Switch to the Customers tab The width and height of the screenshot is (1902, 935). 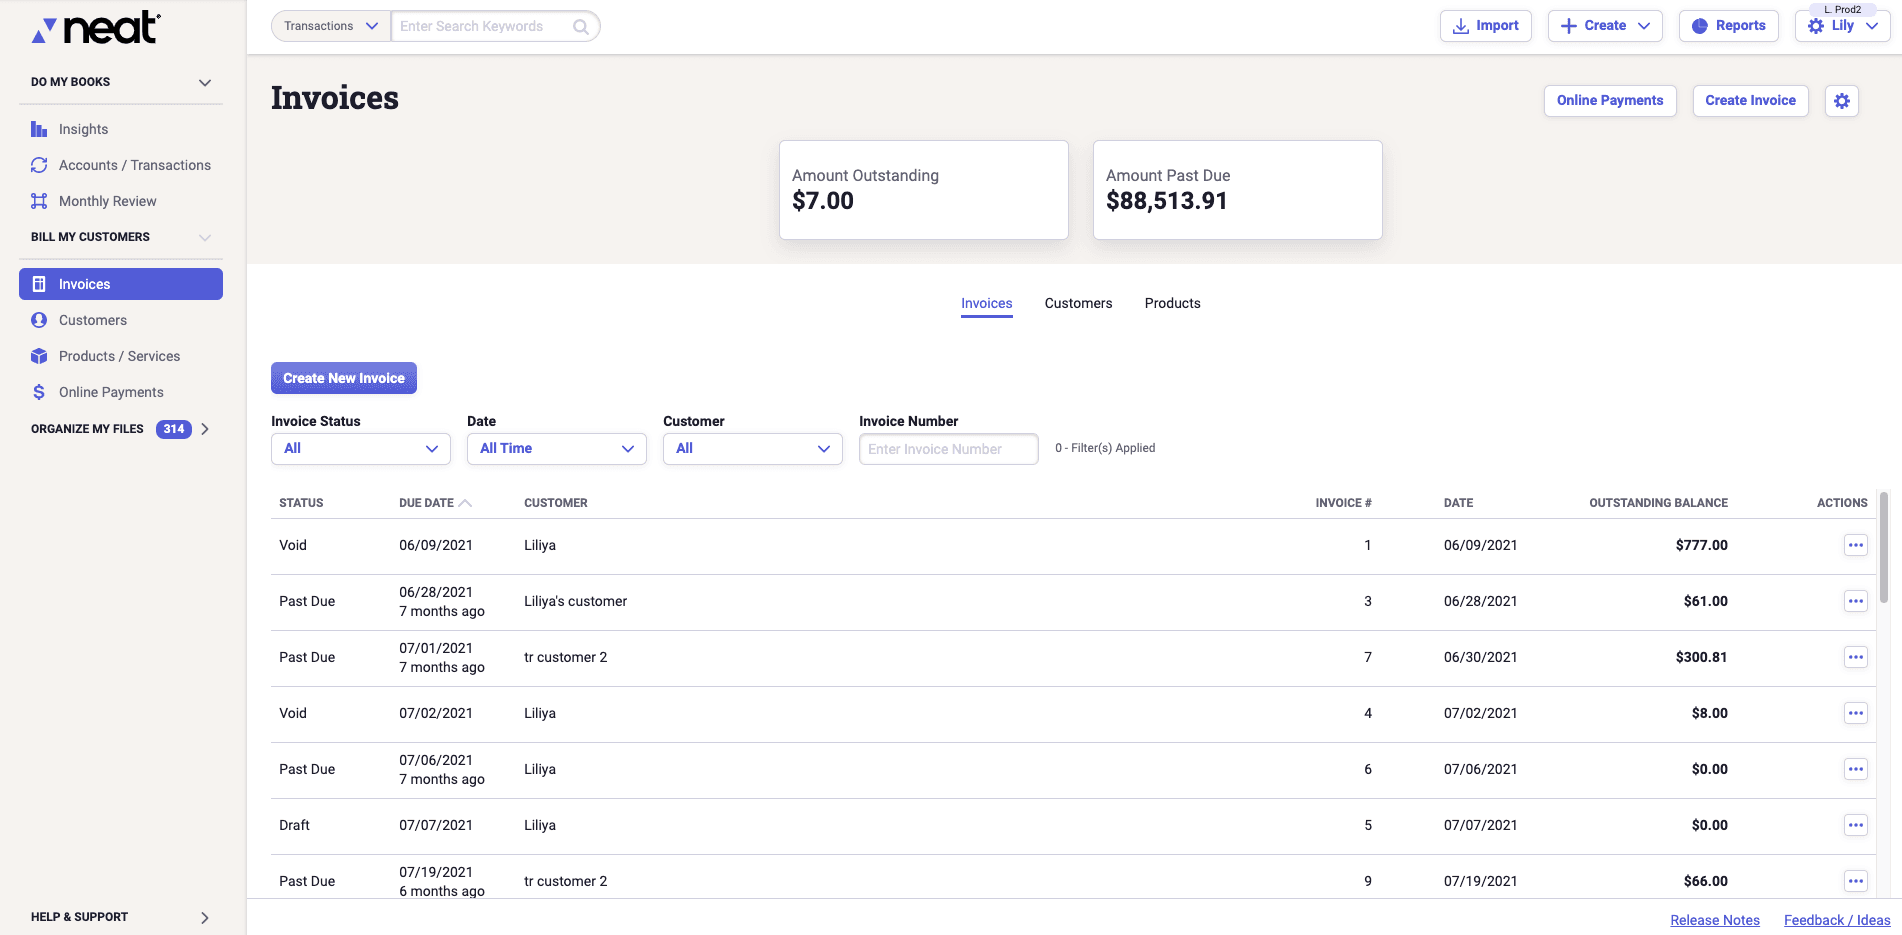[1078, 303]
